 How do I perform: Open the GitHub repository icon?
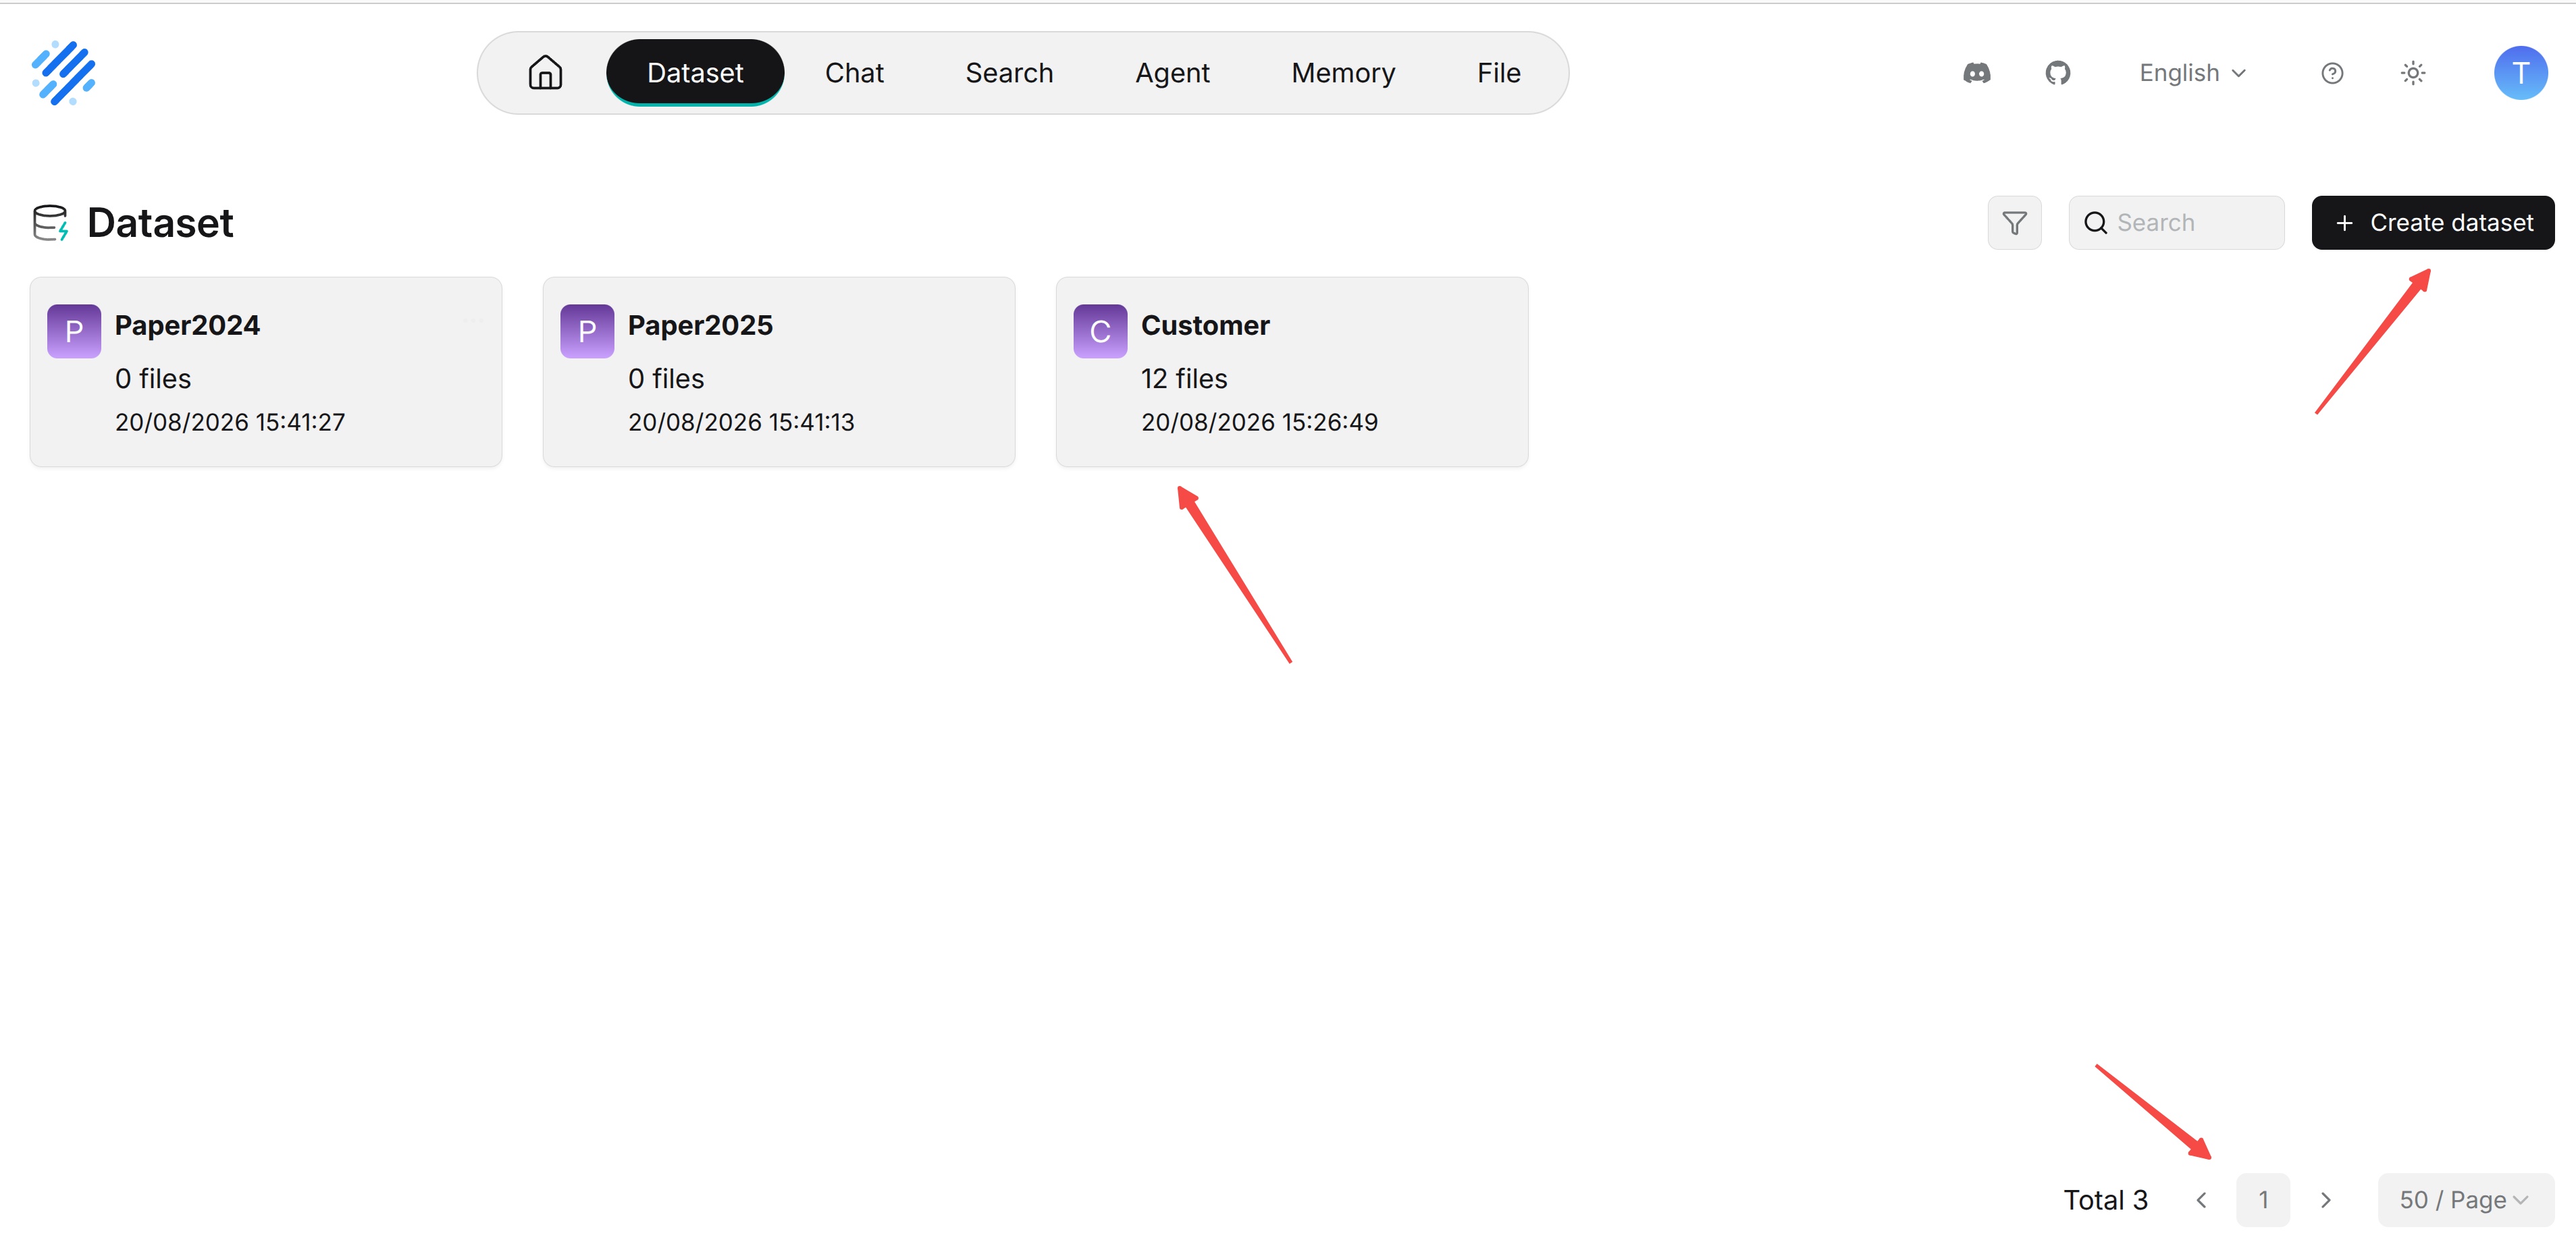2057,73
